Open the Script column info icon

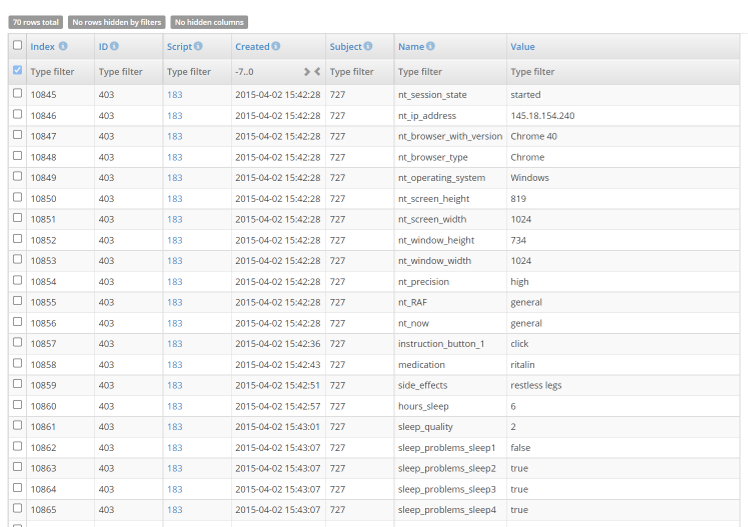click(198, 46)
